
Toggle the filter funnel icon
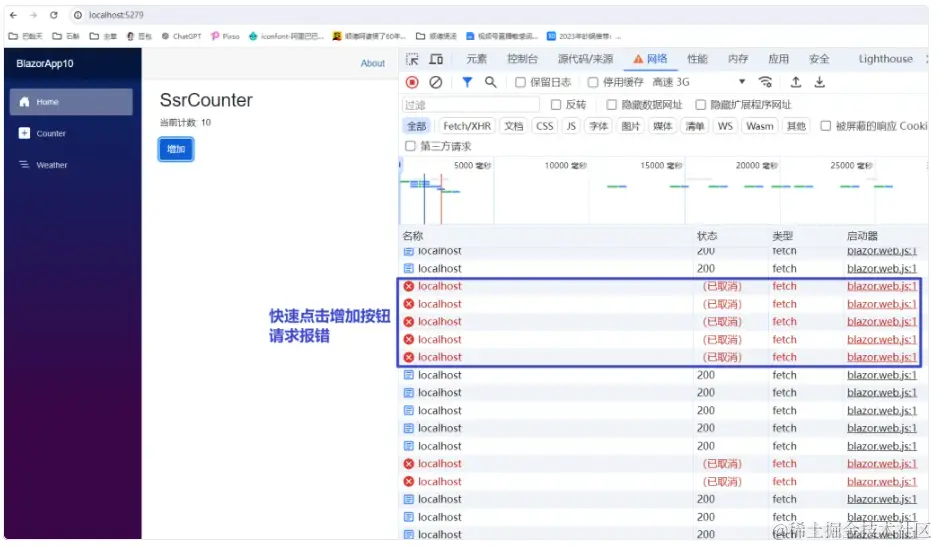point(467,82)
